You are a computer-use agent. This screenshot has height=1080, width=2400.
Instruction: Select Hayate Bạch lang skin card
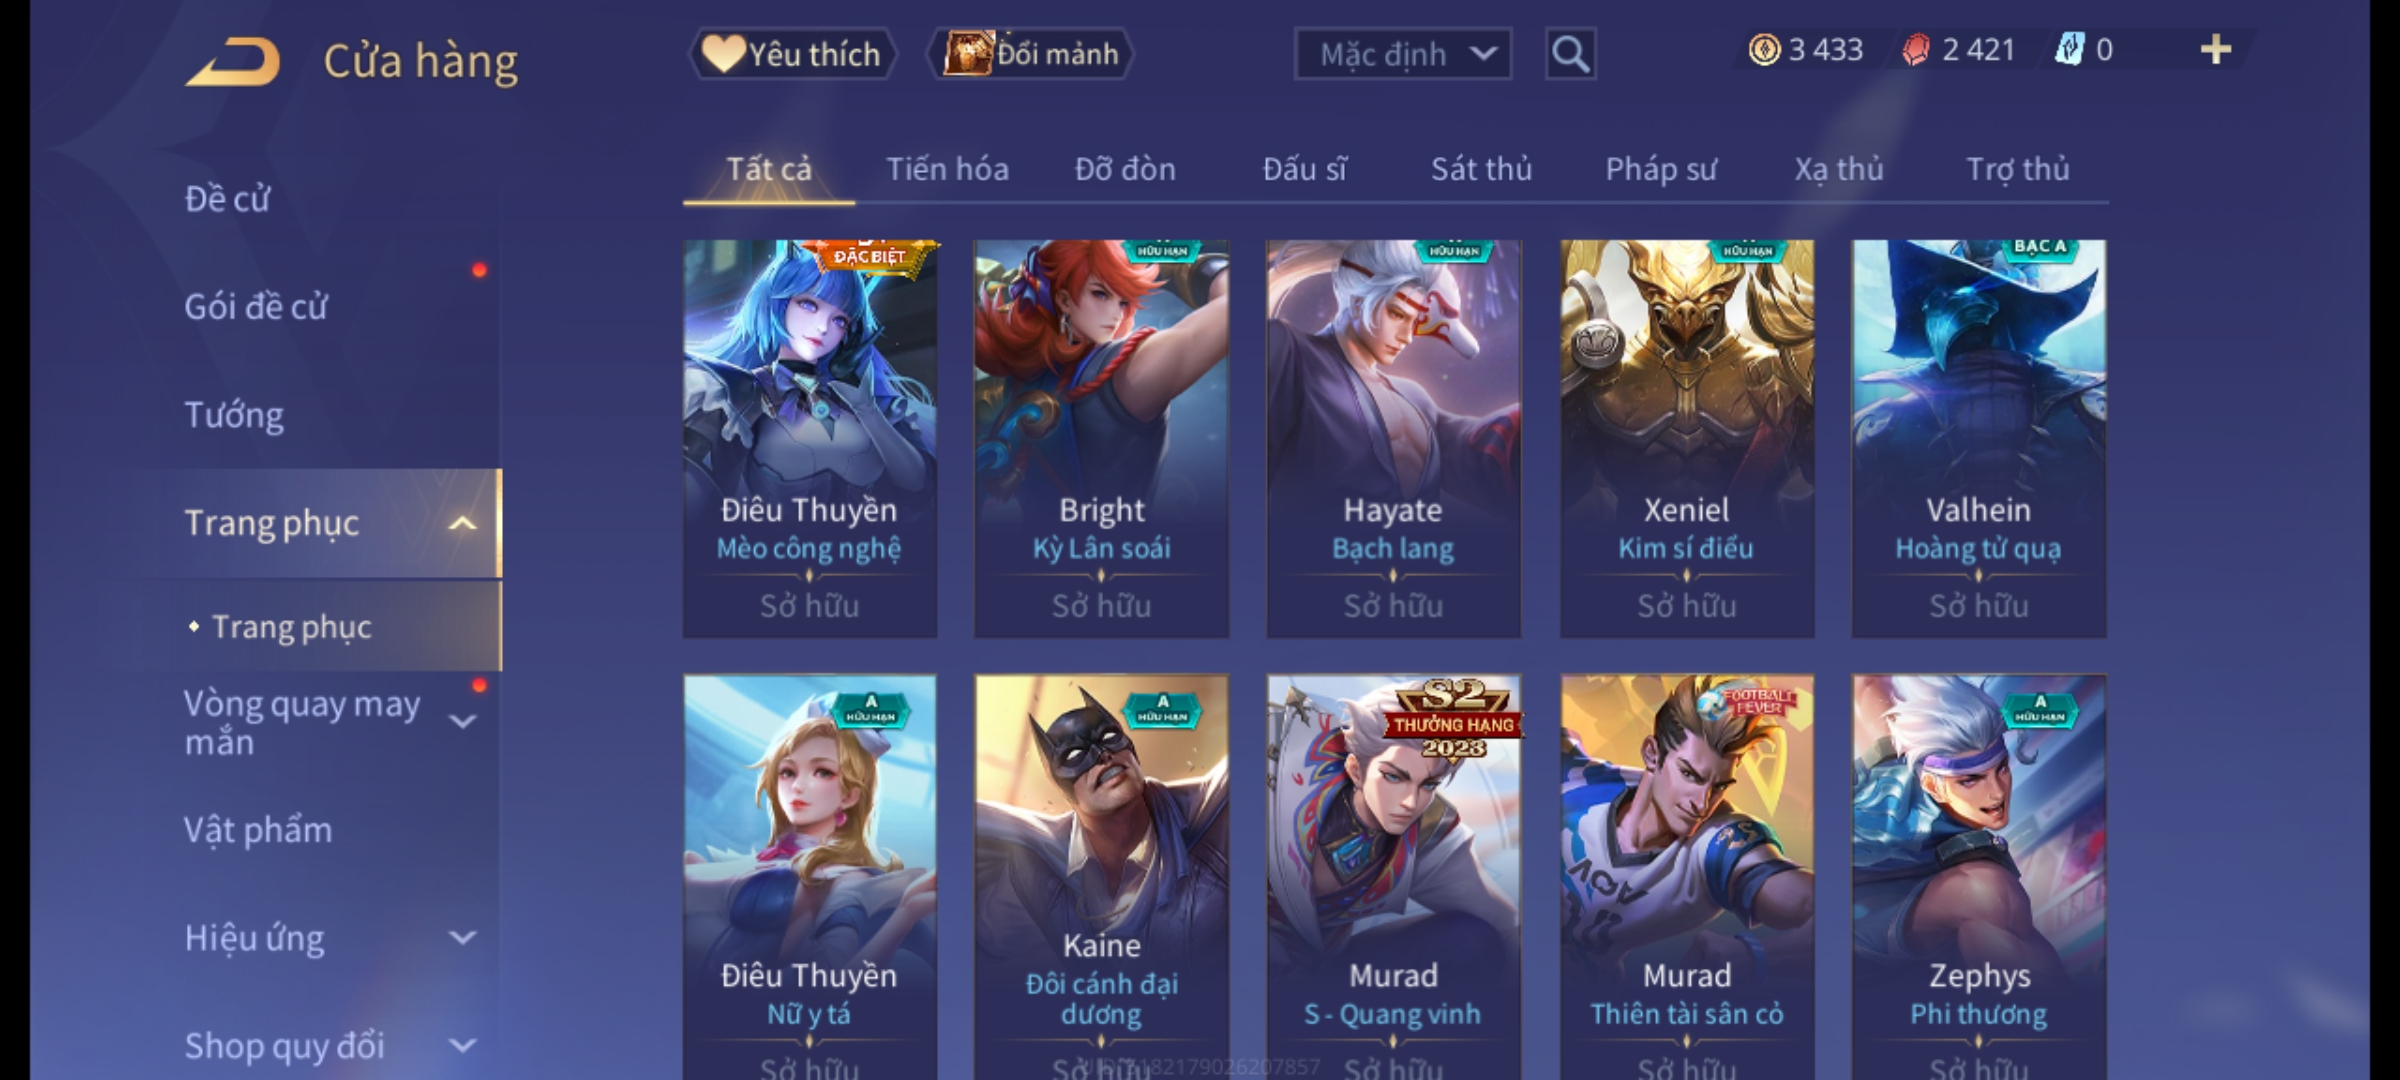pos(1393,438)
